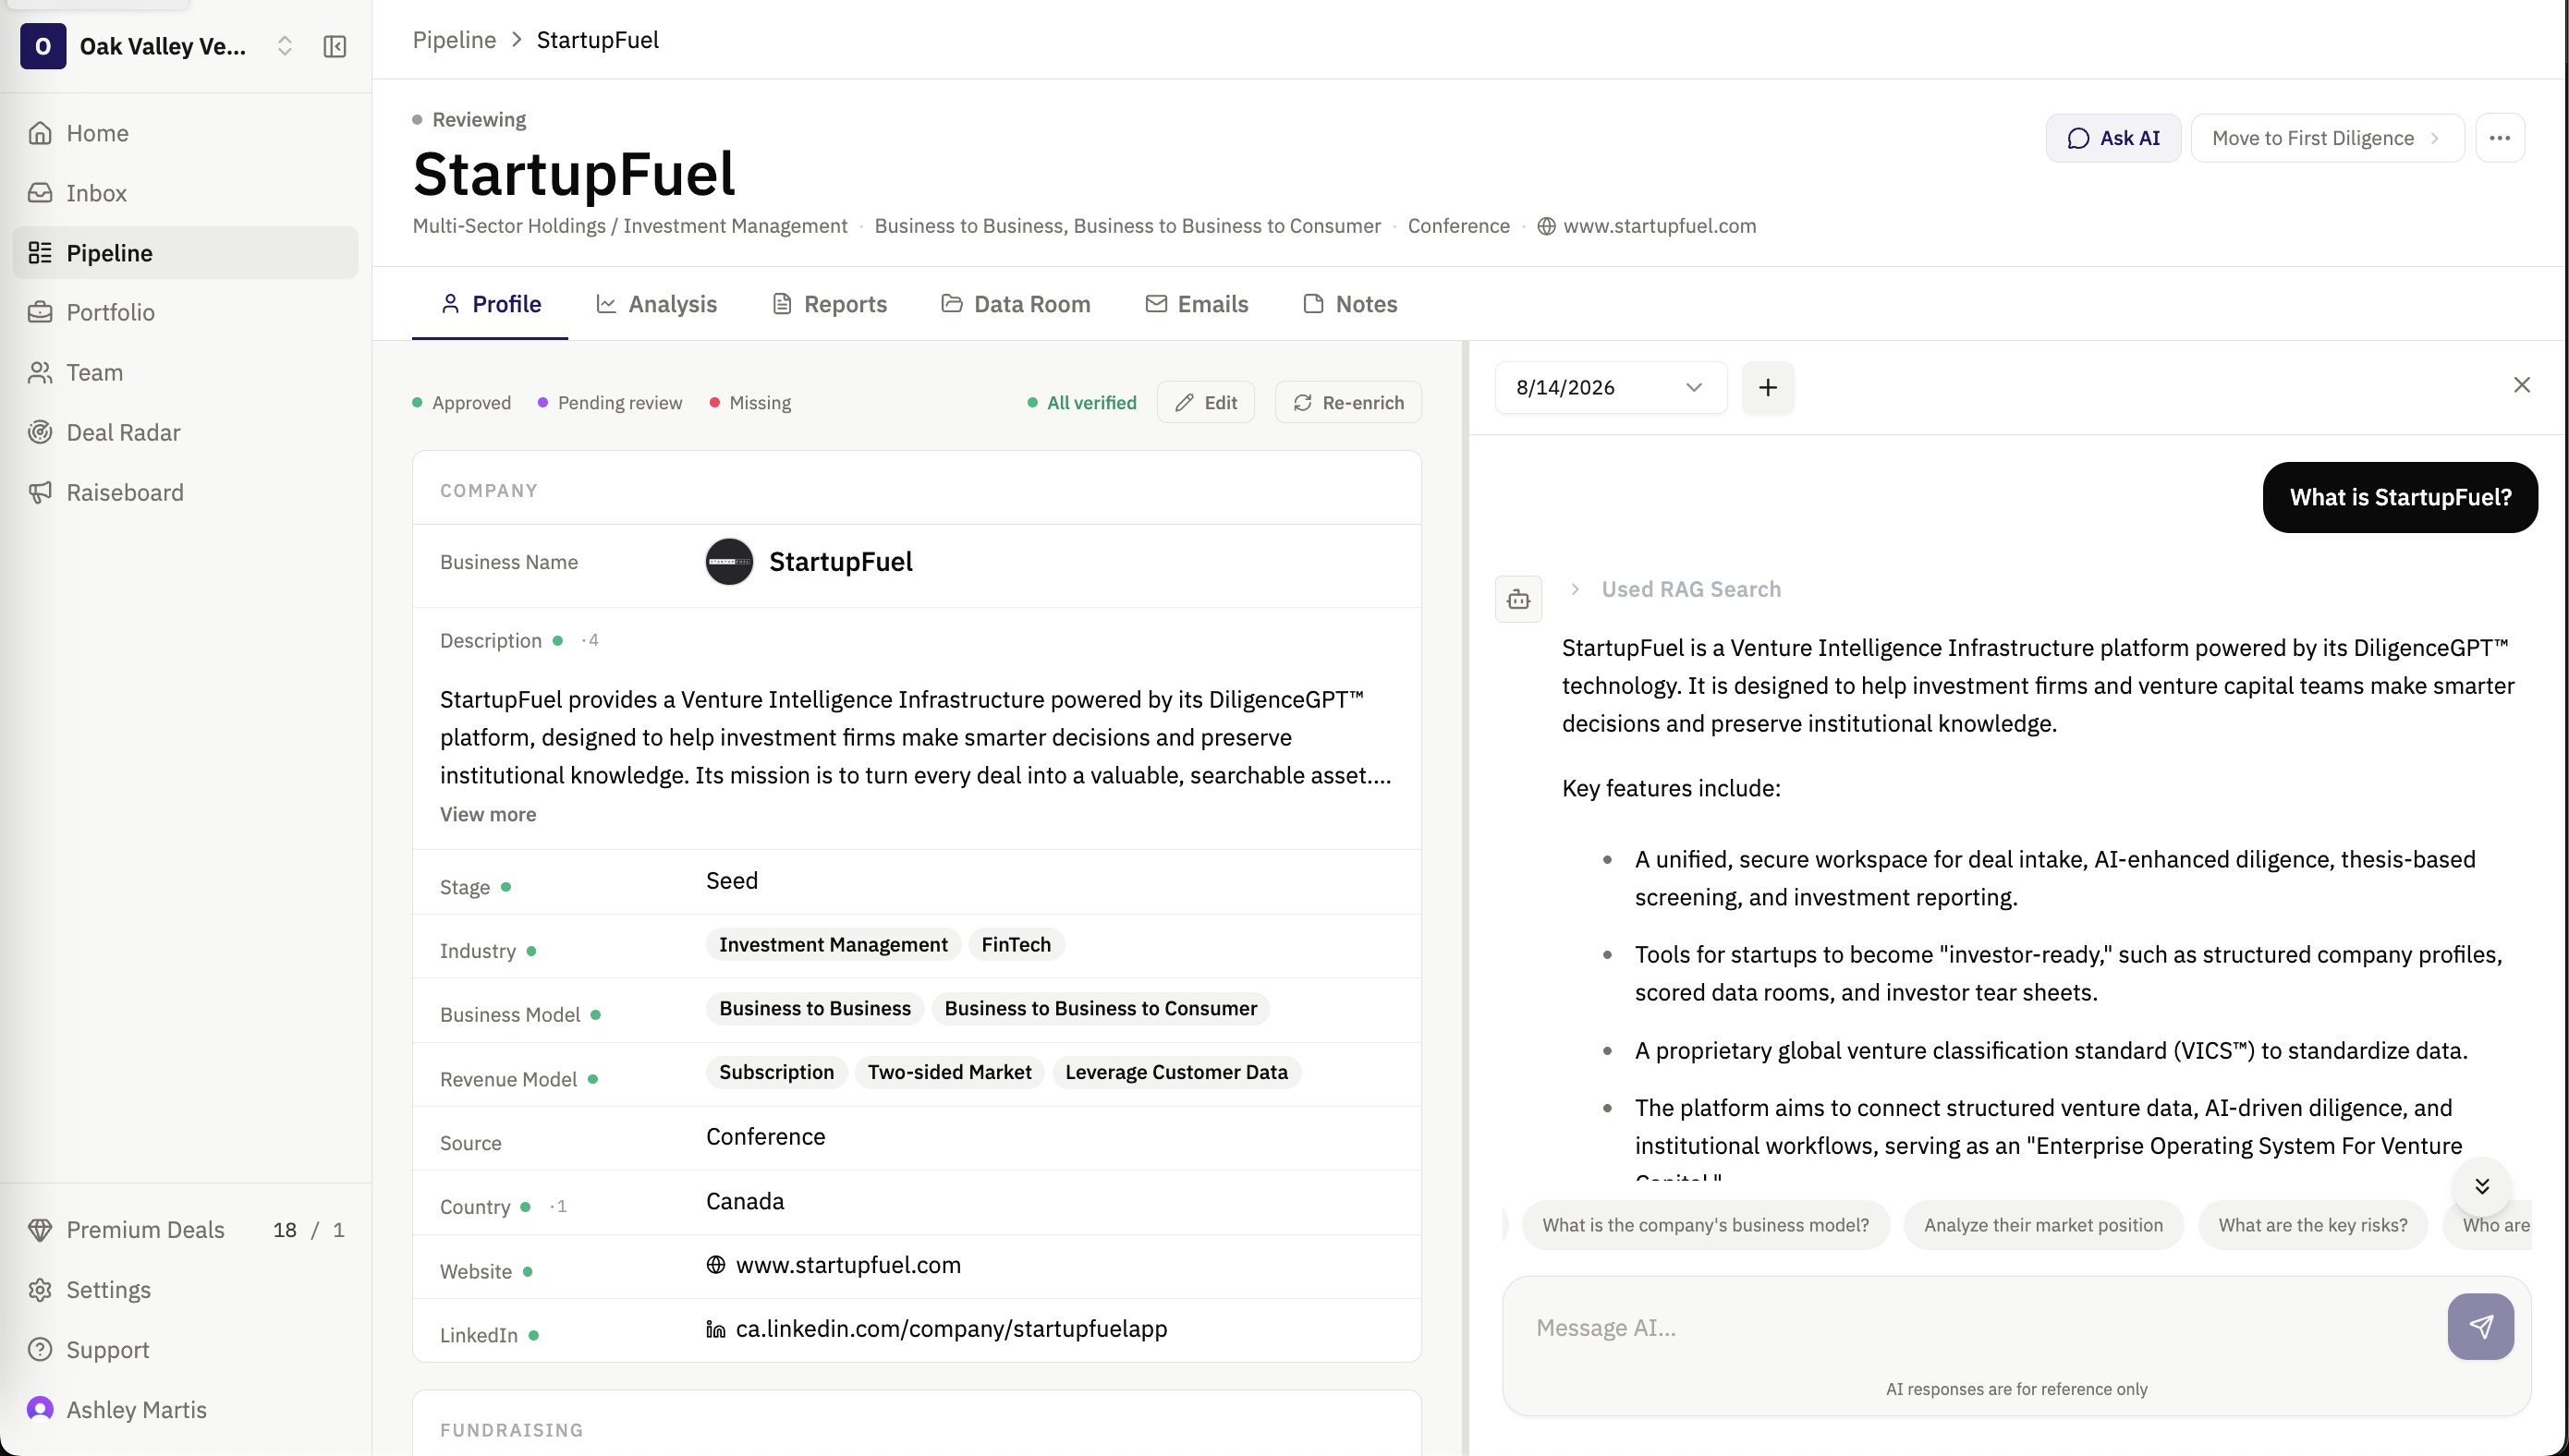Open Support help page
2569x1456 pixels.
click(x=185, y=1350)
